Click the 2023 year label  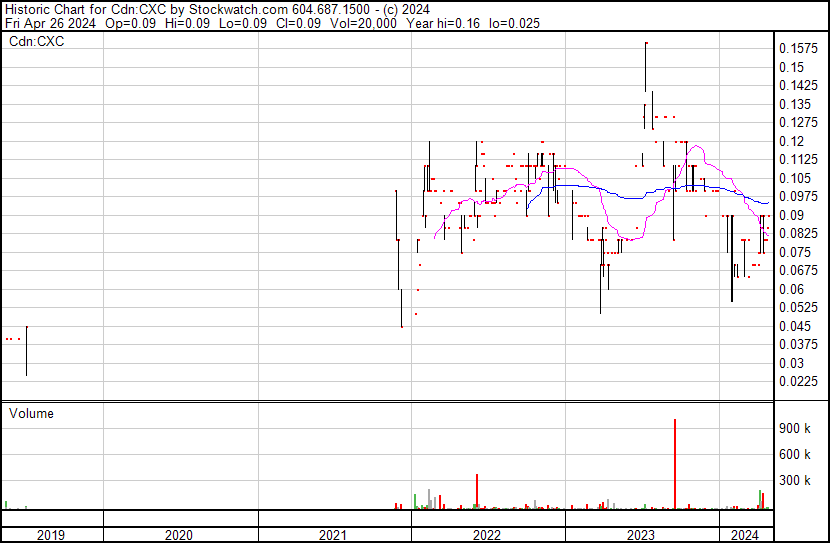coord(640,535)
